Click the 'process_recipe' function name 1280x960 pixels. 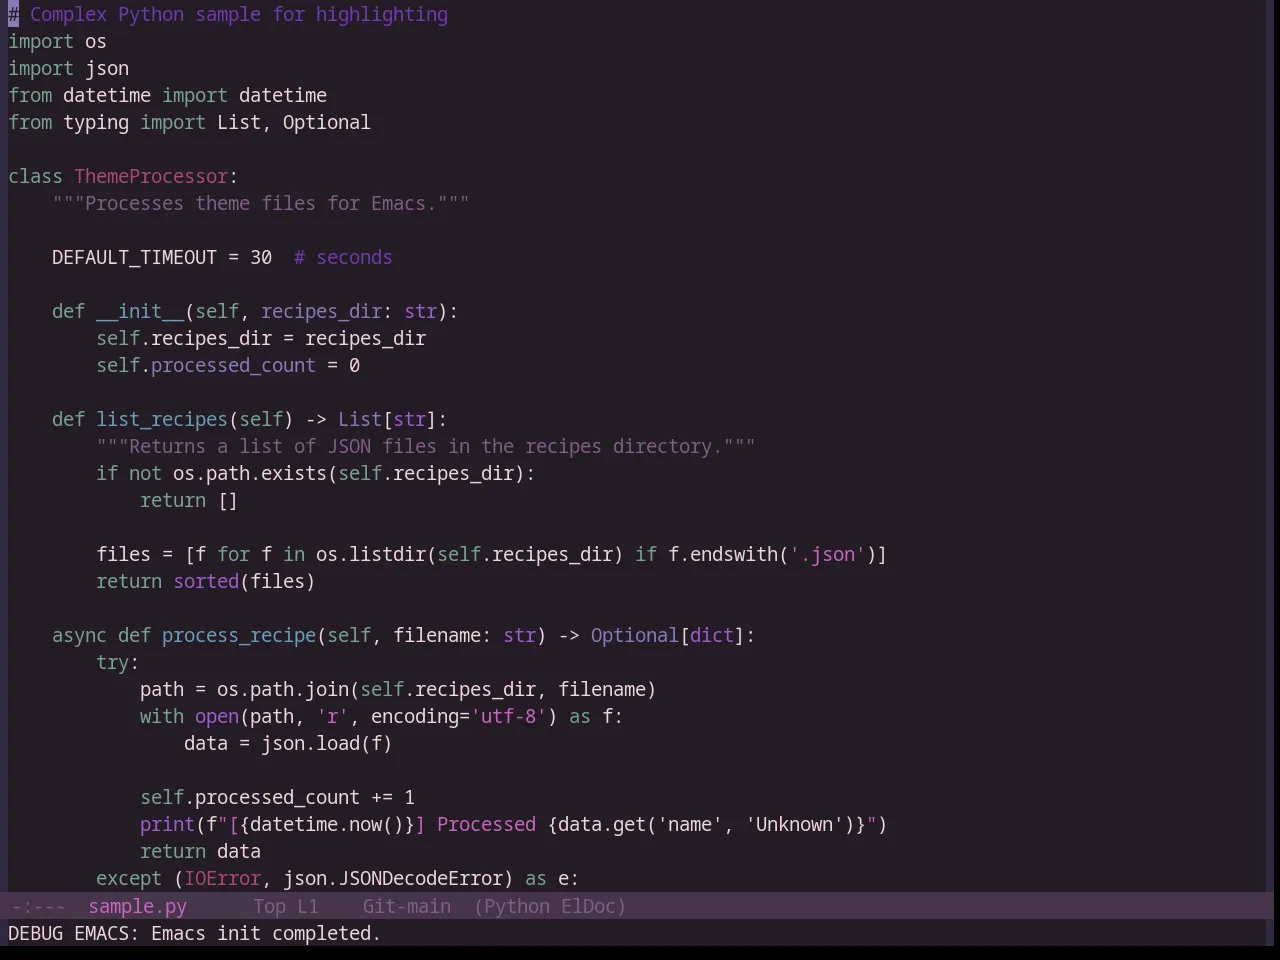pos(239,635)
